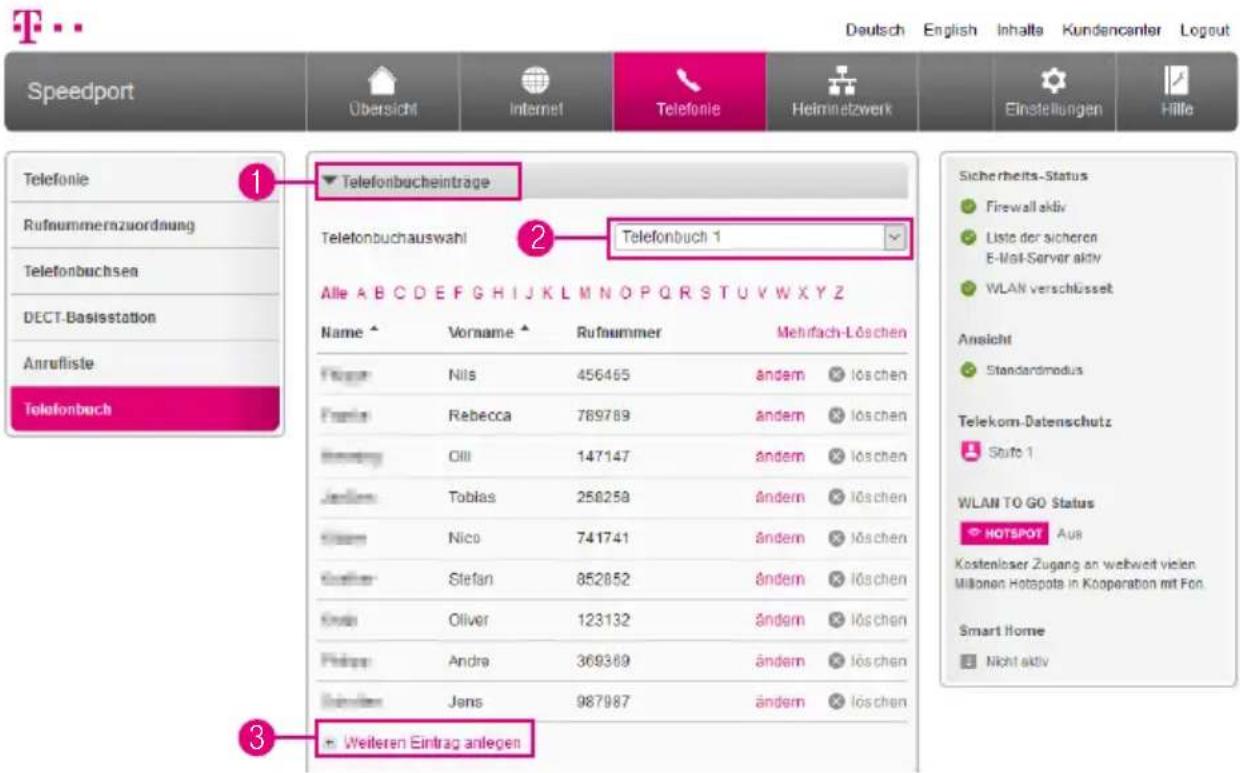Click the plus icon for Weiteren Eintrag
Viewport: 1240px width, 773px height.
click(330, 744)
